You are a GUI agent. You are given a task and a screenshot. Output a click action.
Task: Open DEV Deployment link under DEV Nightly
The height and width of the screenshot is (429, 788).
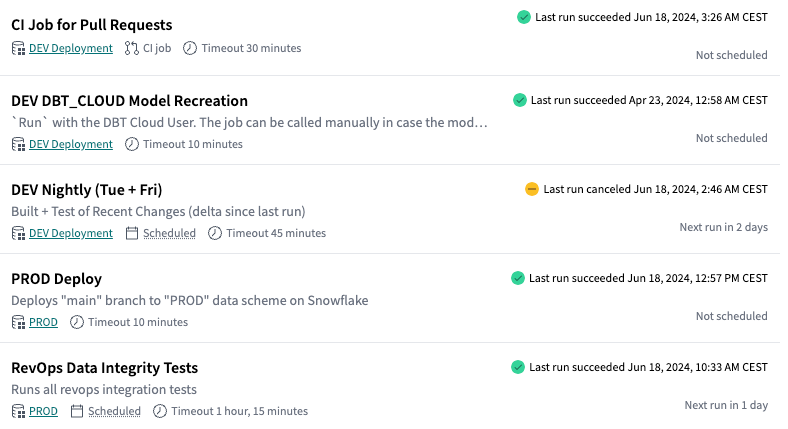pos(71,233)
